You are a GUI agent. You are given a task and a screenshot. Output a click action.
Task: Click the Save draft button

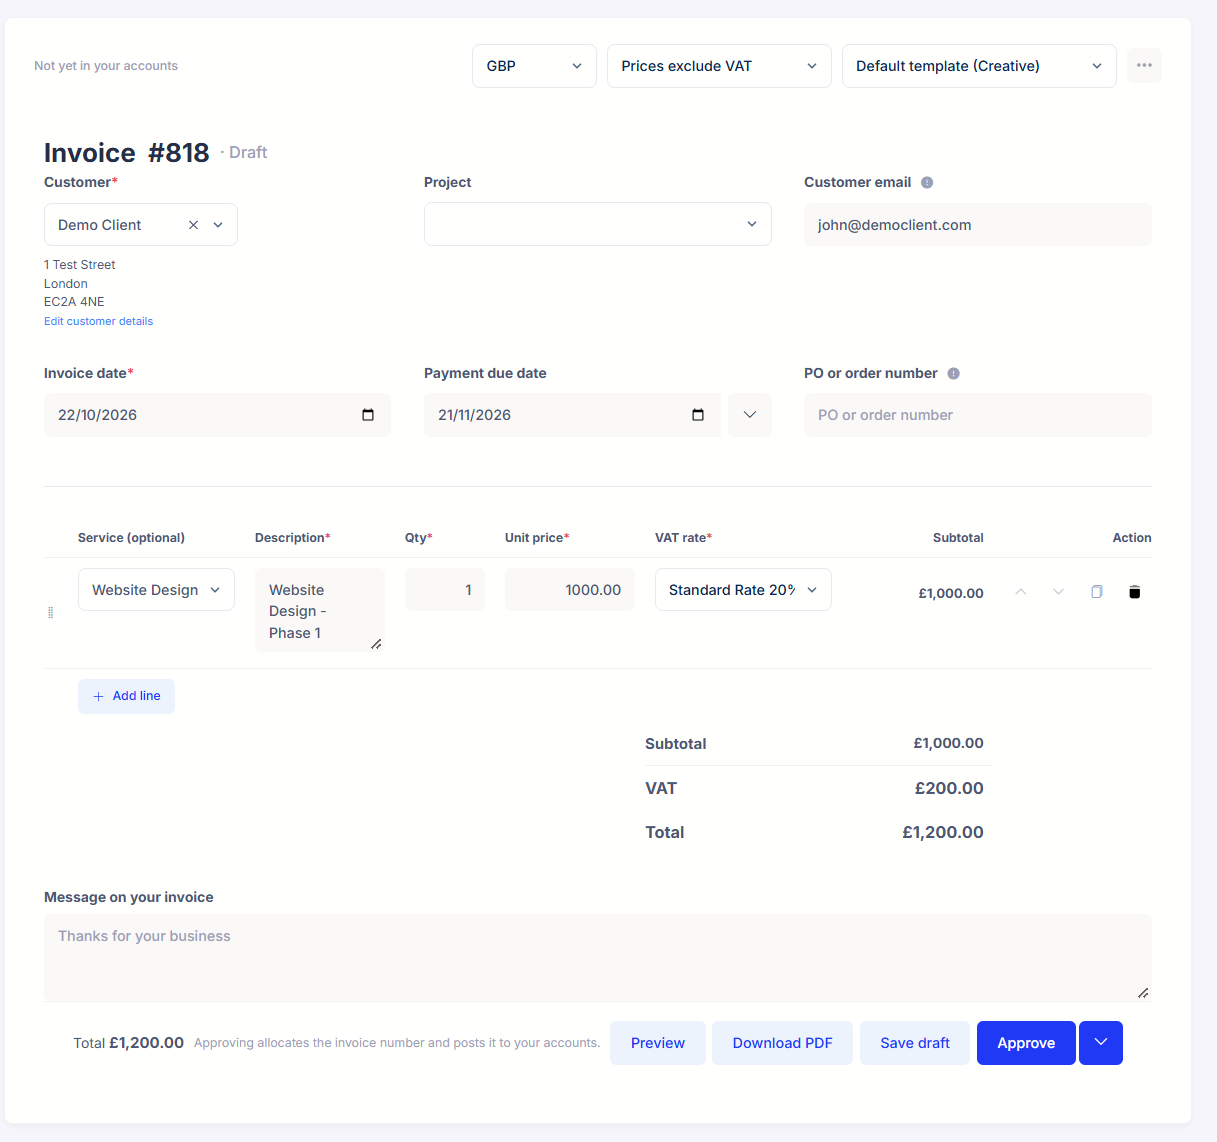tap(915, 1043)
